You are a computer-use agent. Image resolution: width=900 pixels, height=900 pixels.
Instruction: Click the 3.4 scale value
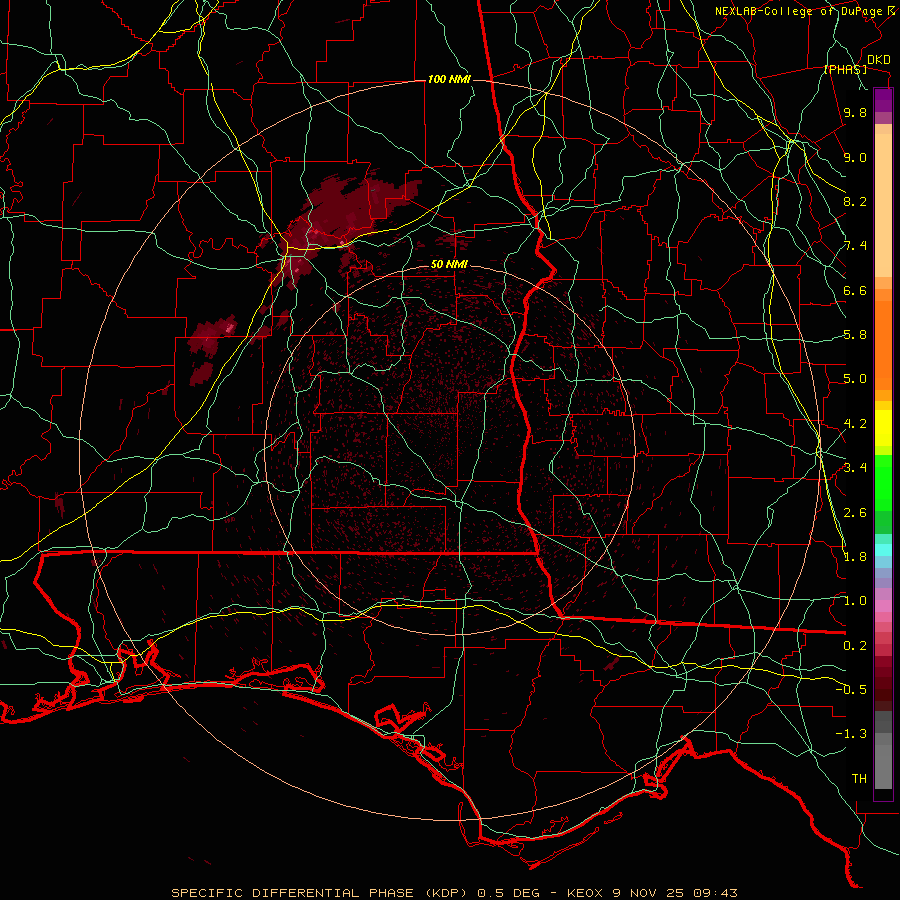point(855,468)
